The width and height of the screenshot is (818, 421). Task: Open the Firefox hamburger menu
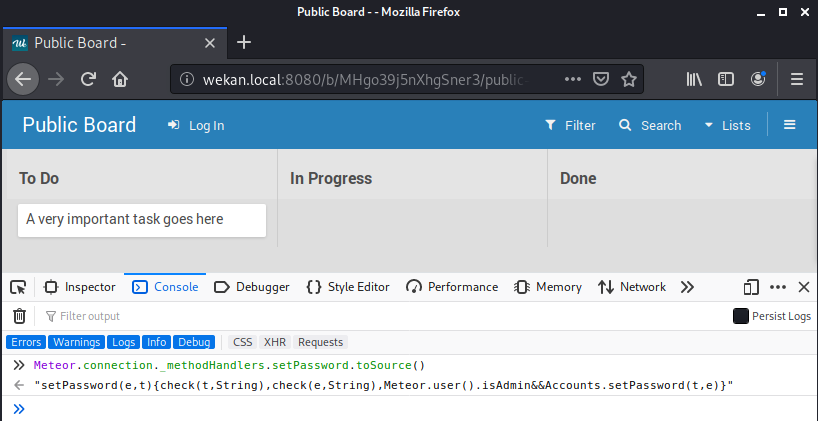pos(796,79)
